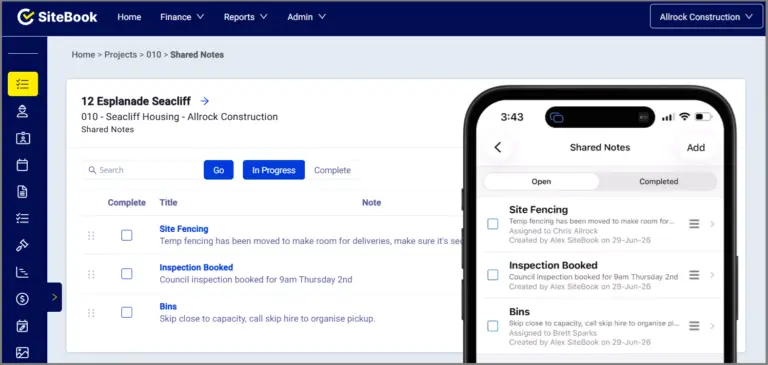
Task: Open the ID badge sidebar icon
Action: pyautogui.click(x=23, y=138)
